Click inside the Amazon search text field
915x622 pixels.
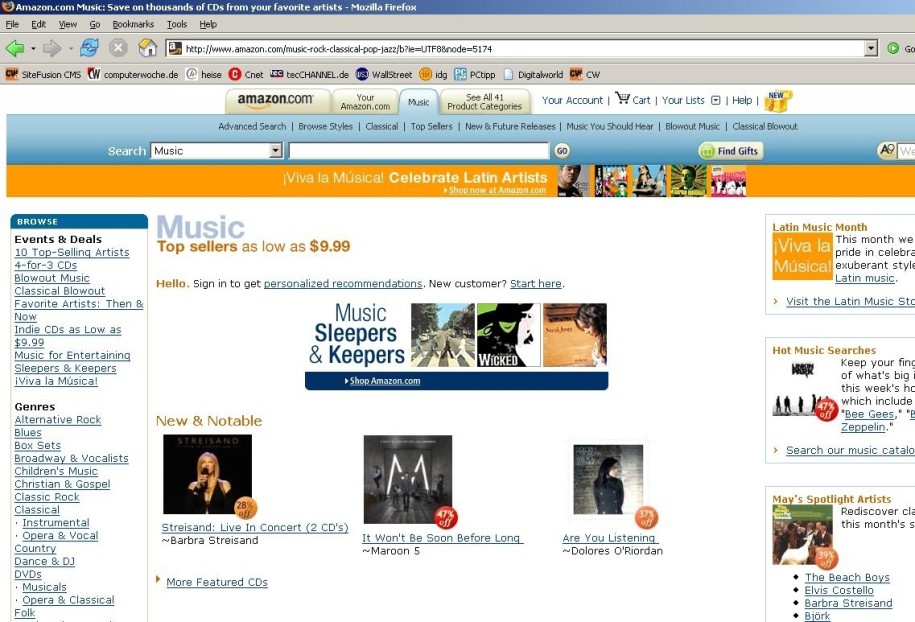pos(418,151)
